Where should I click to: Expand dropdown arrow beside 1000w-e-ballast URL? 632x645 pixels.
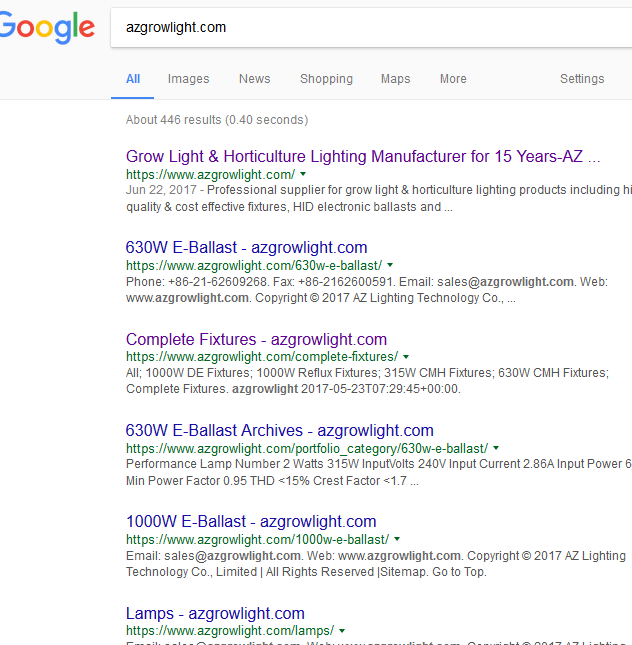coord(397,539)
